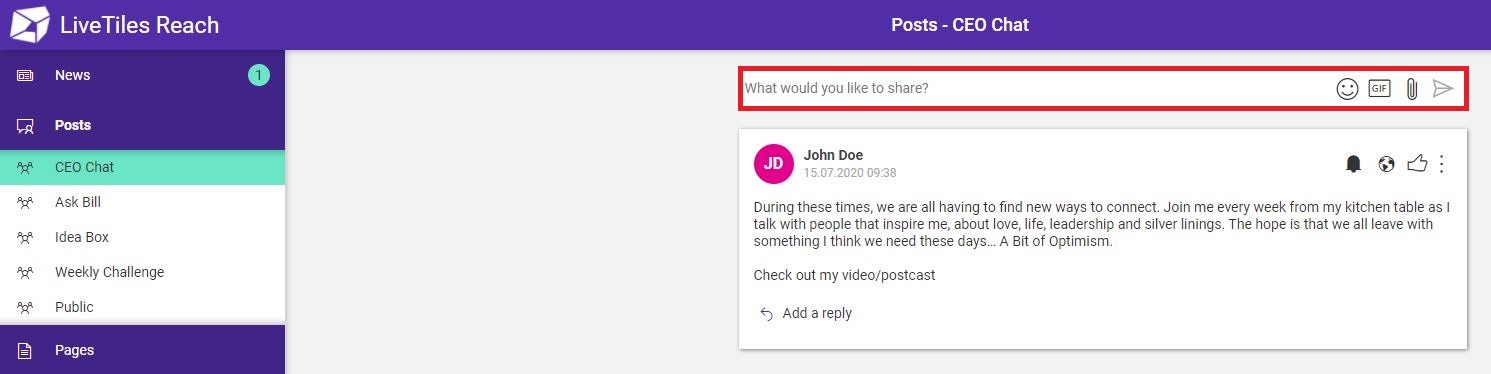This screenshot has height=374, width=1491.
Task: Open the Idea Box channel
Action: coord(142,237)
